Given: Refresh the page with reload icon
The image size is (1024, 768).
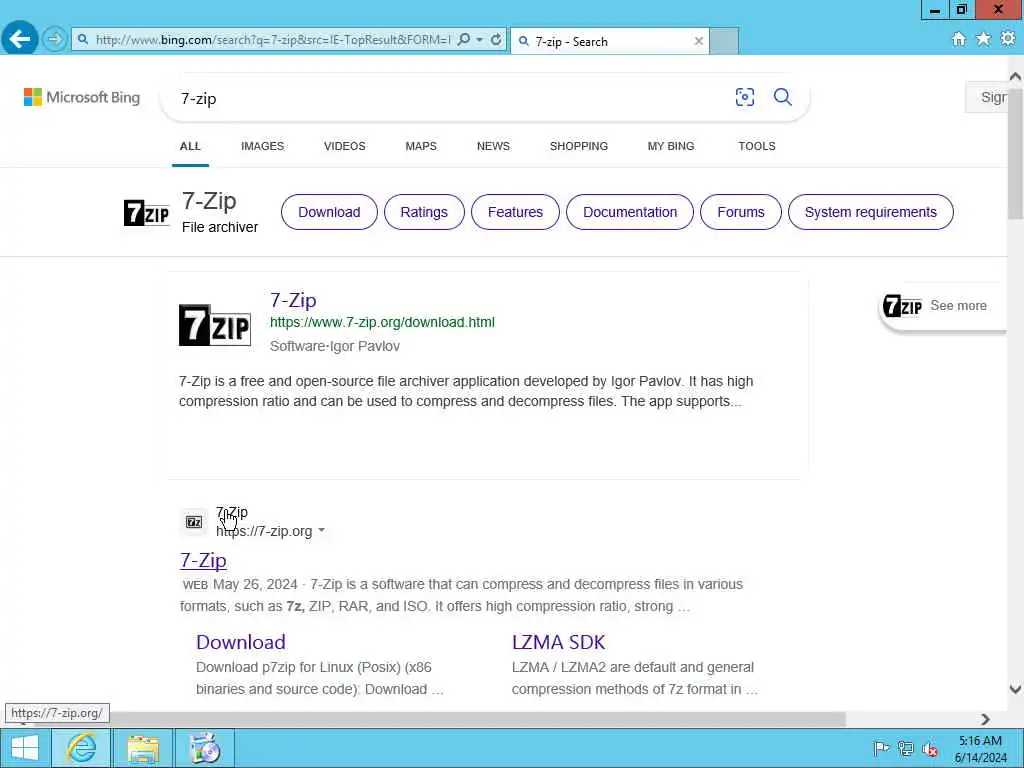Looking at the screenshot, I should click(496, 40).
